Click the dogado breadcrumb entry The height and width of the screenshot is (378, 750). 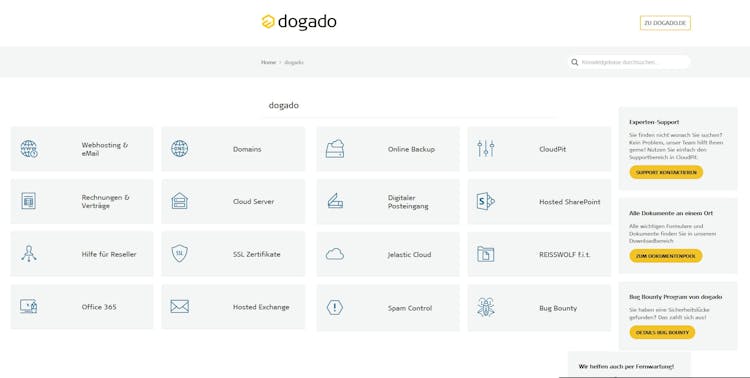(x=294, y=62)
